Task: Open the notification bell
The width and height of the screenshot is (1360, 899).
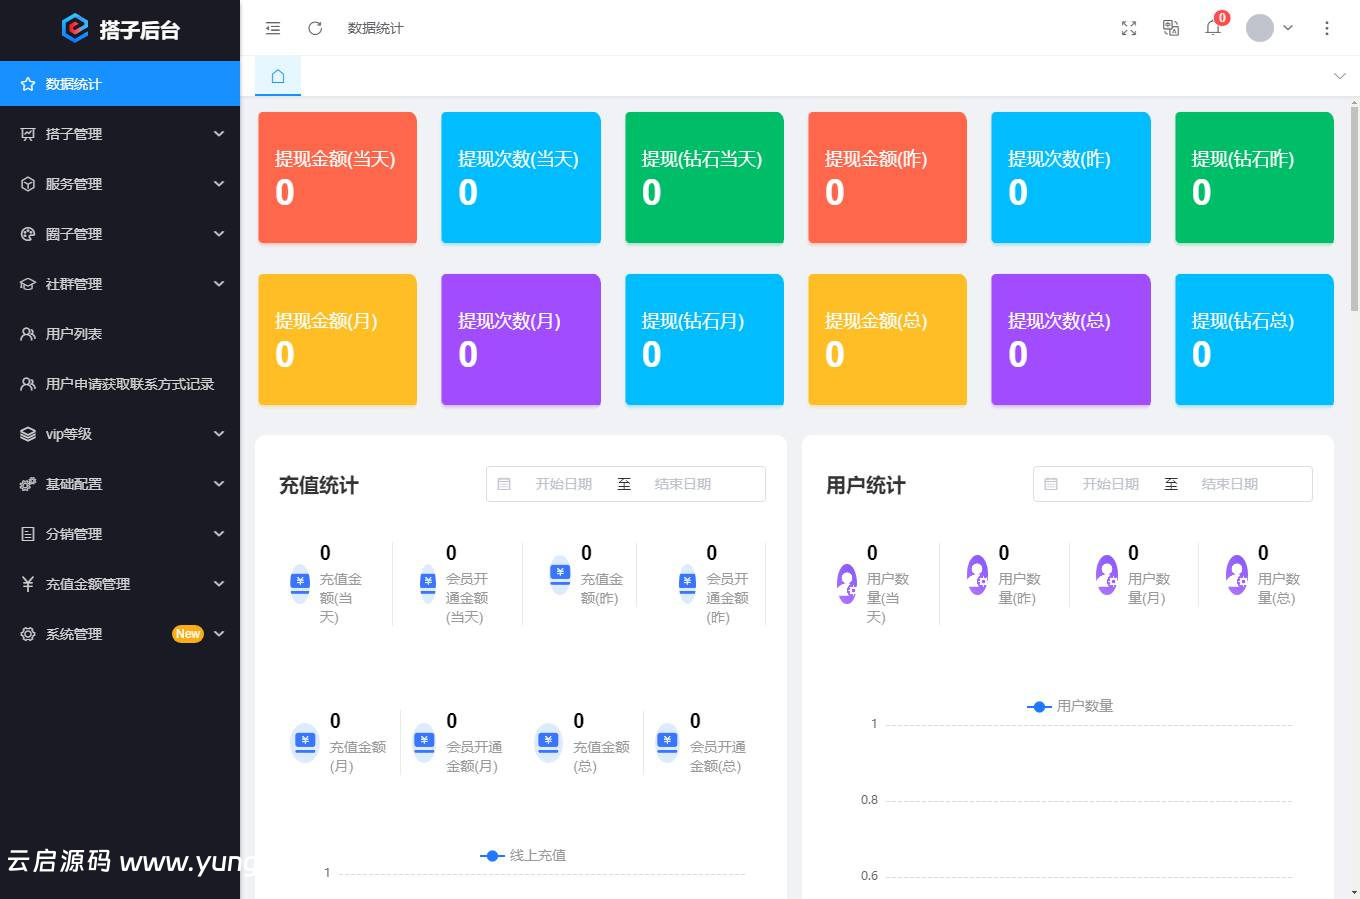Action: 1213,28
